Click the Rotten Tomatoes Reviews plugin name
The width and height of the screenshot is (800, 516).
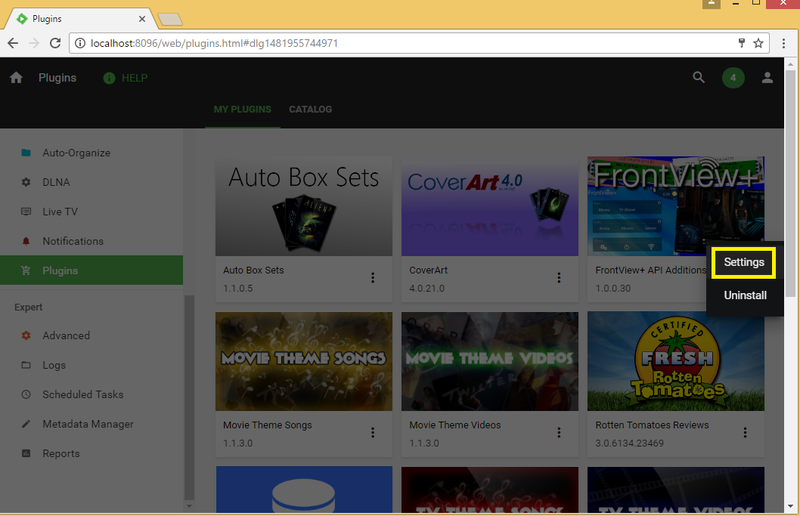pyautogui.click(x=652, y=425)
